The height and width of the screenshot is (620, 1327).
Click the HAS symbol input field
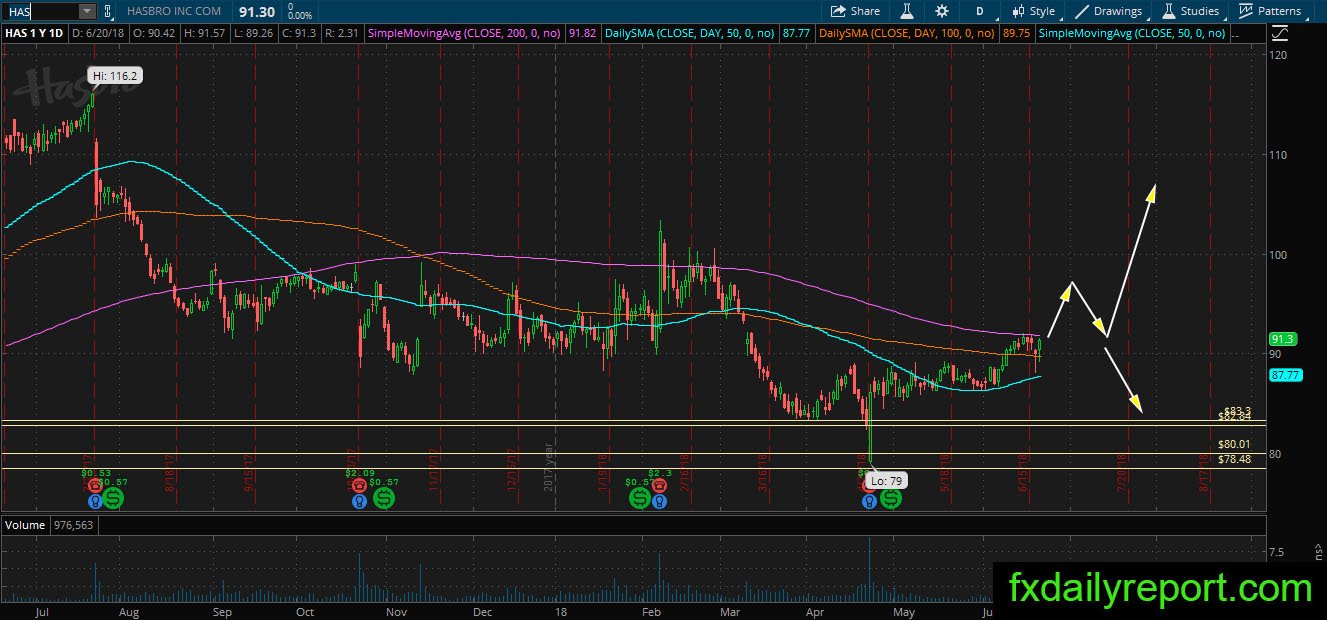pos(39,11)
